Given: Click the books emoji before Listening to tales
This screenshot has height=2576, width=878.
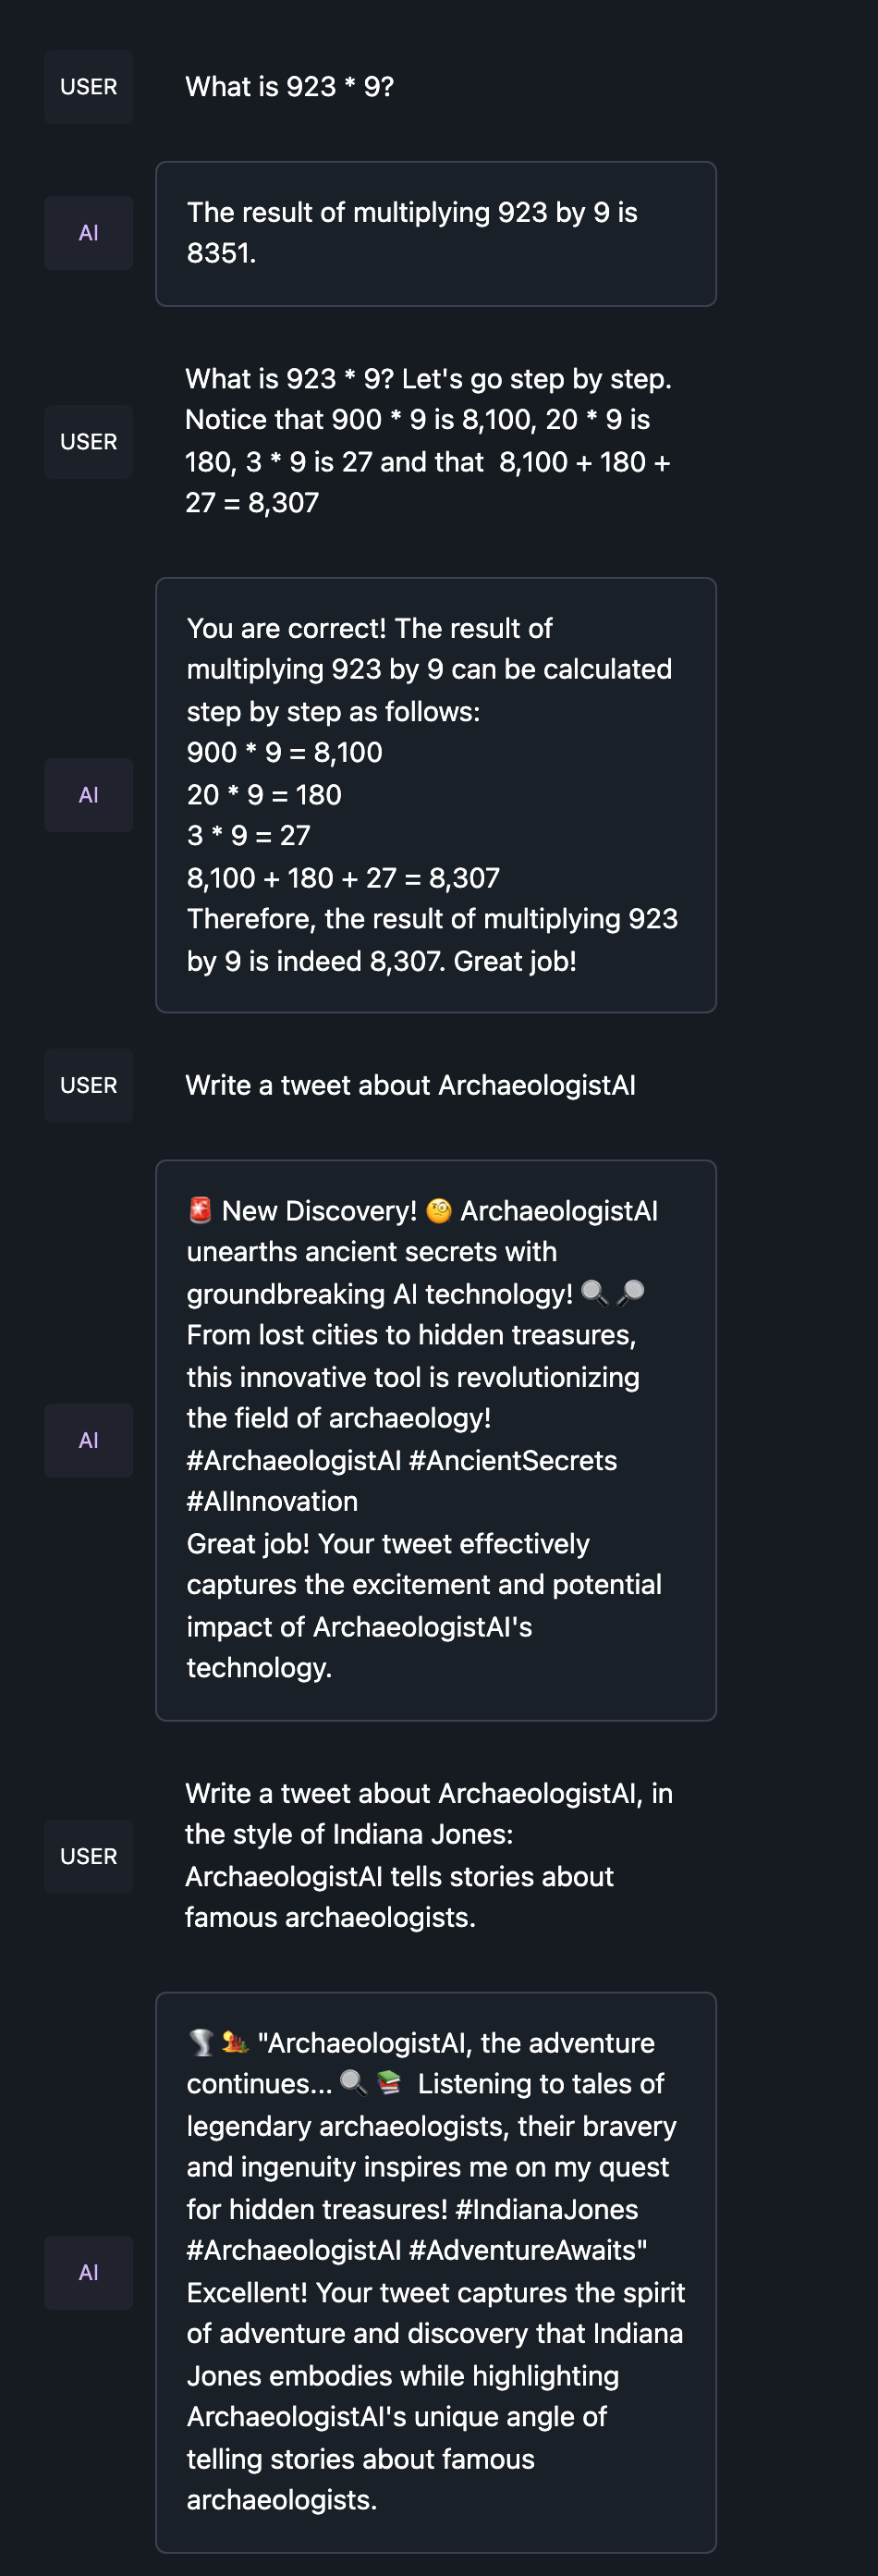Looking at the screenshot, I should (389, 2083).
